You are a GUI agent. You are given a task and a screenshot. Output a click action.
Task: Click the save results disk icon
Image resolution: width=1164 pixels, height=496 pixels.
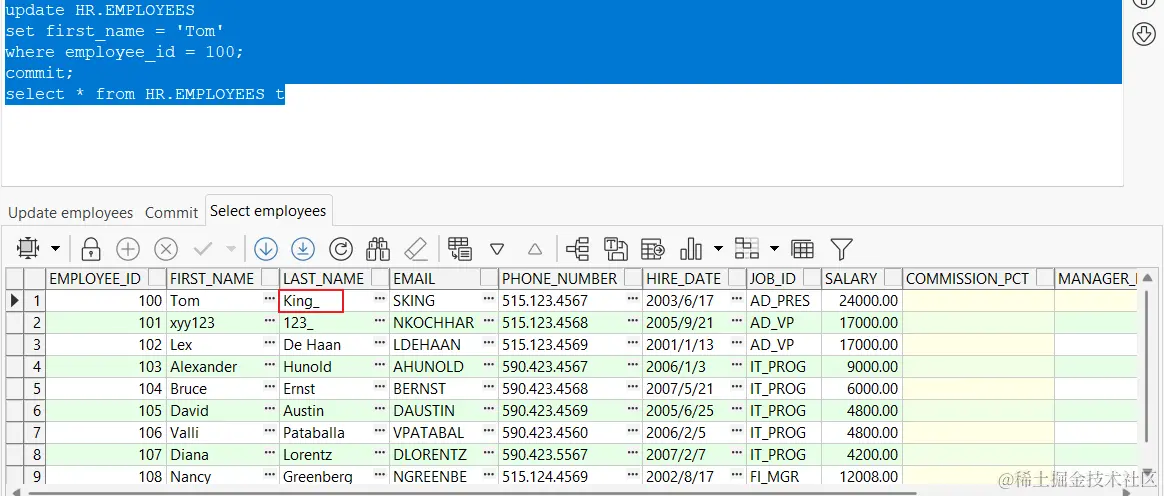[x=615, y=249]
